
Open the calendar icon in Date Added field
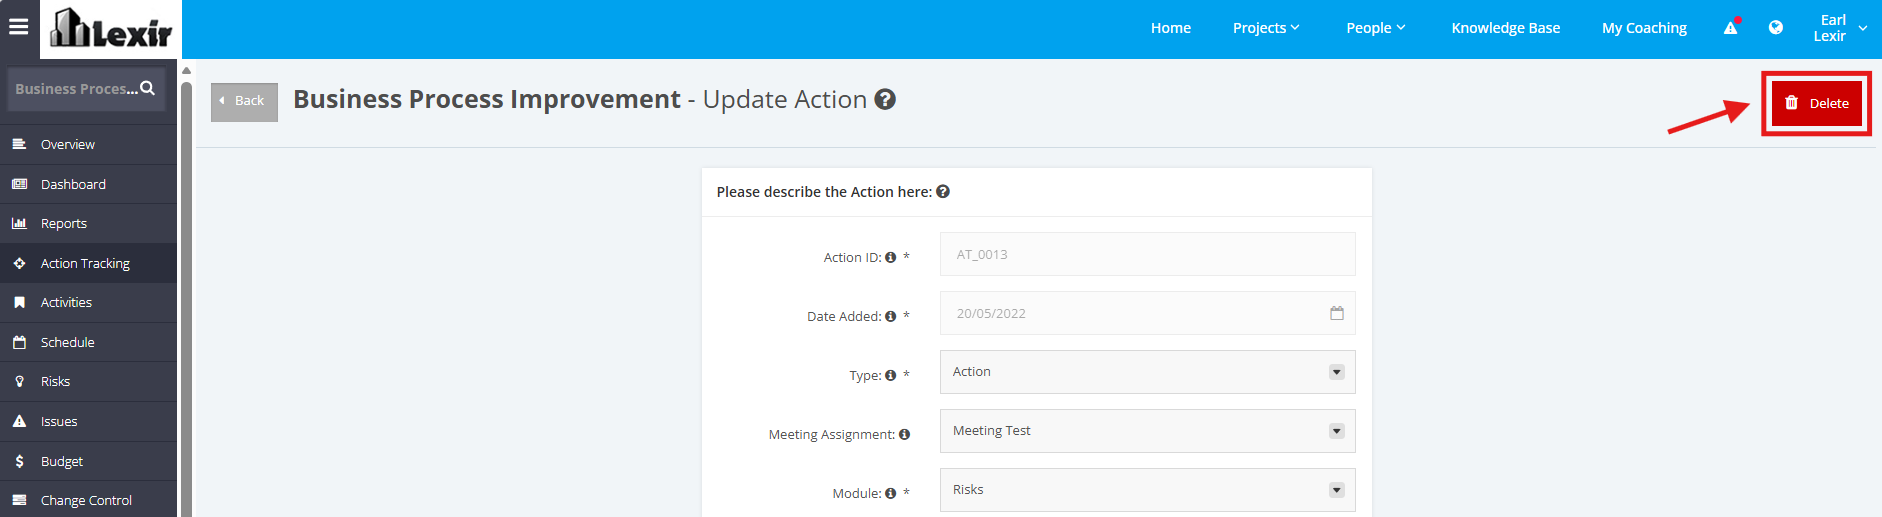(1337, 313)
